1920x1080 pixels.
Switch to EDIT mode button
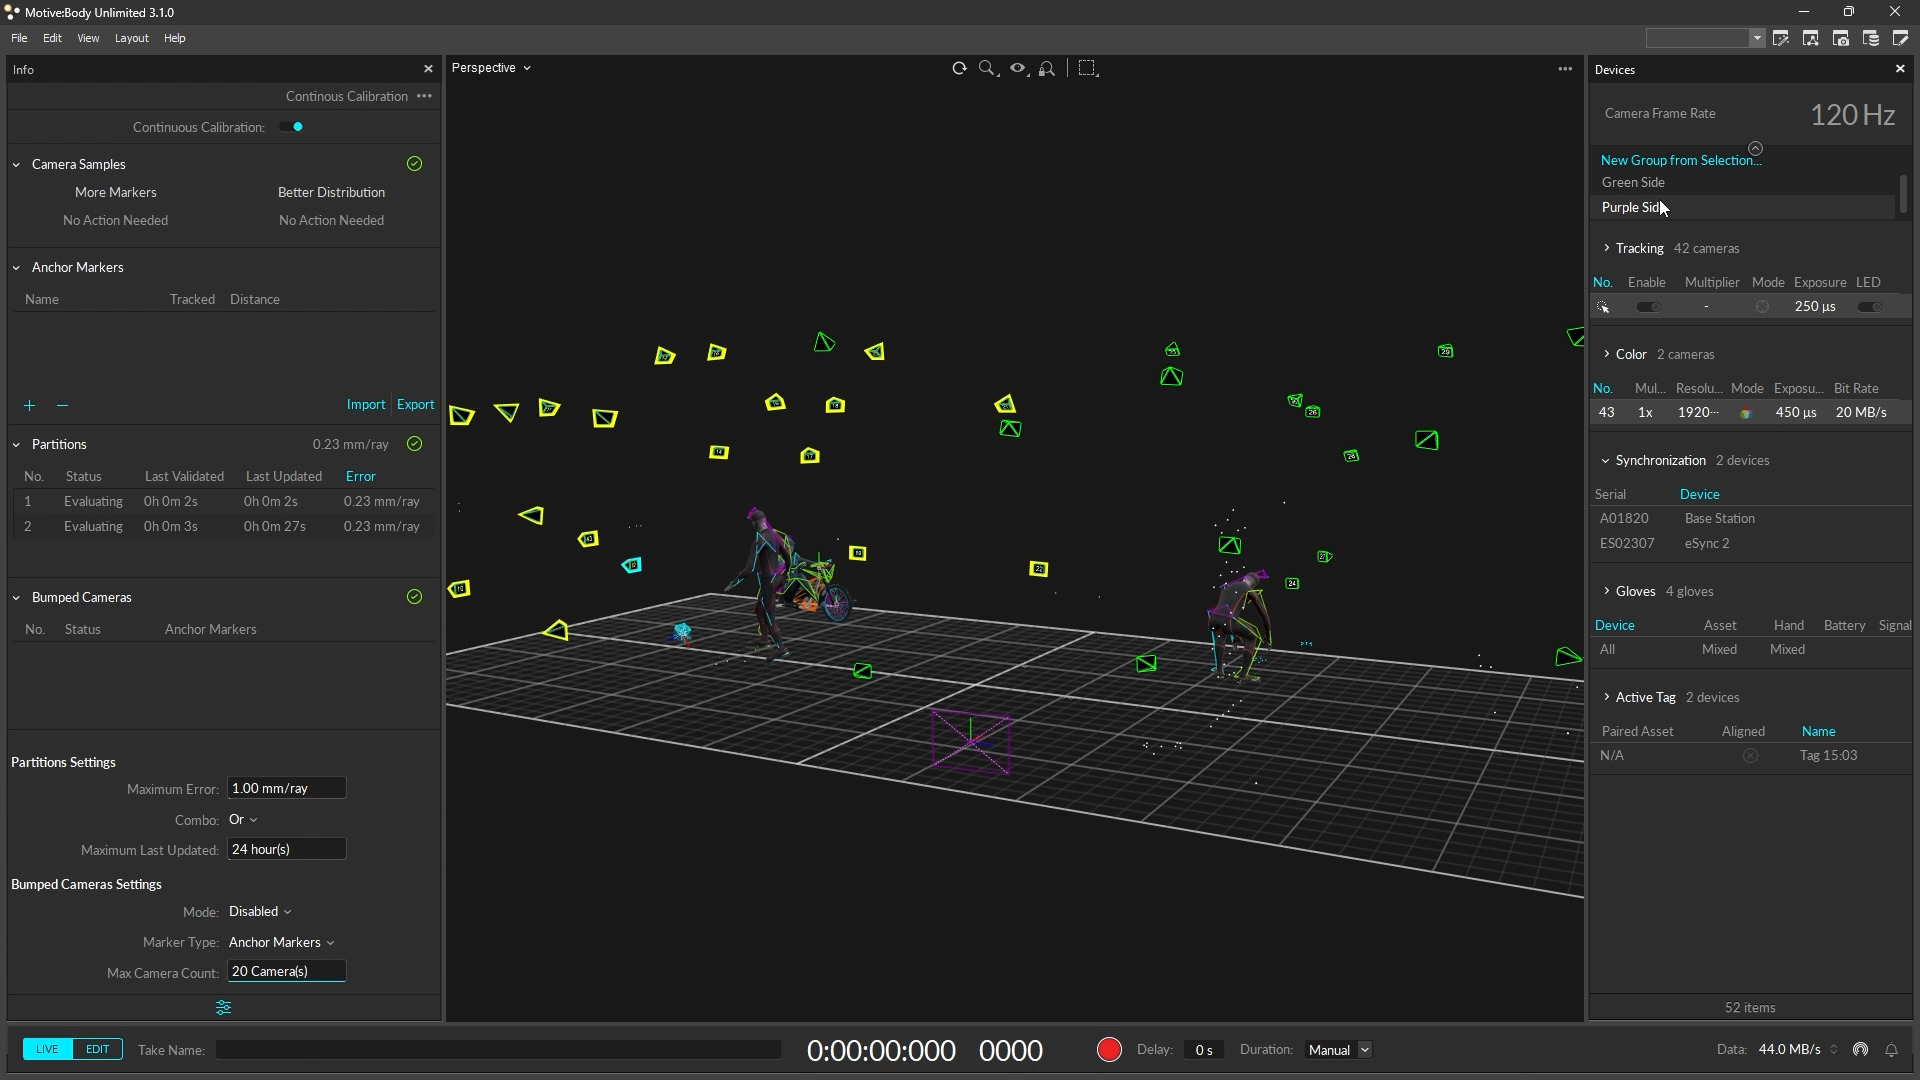pyautogui.click(x=97, y=1049)
